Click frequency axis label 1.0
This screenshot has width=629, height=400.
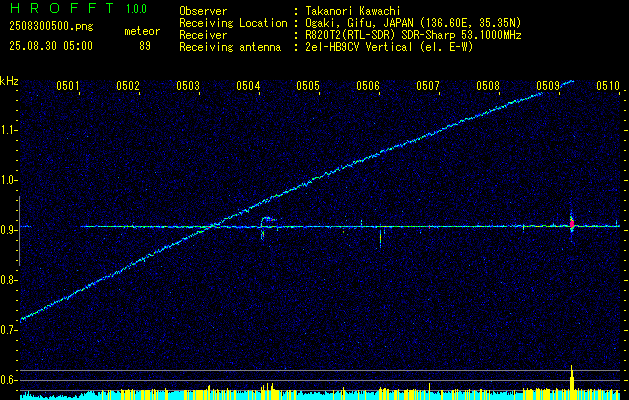coord(8,181)
